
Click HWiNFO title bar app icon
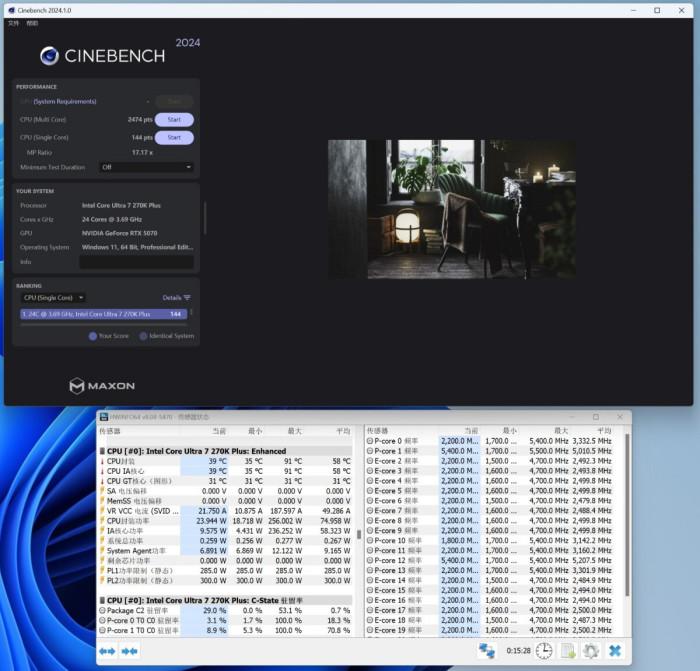104,417
